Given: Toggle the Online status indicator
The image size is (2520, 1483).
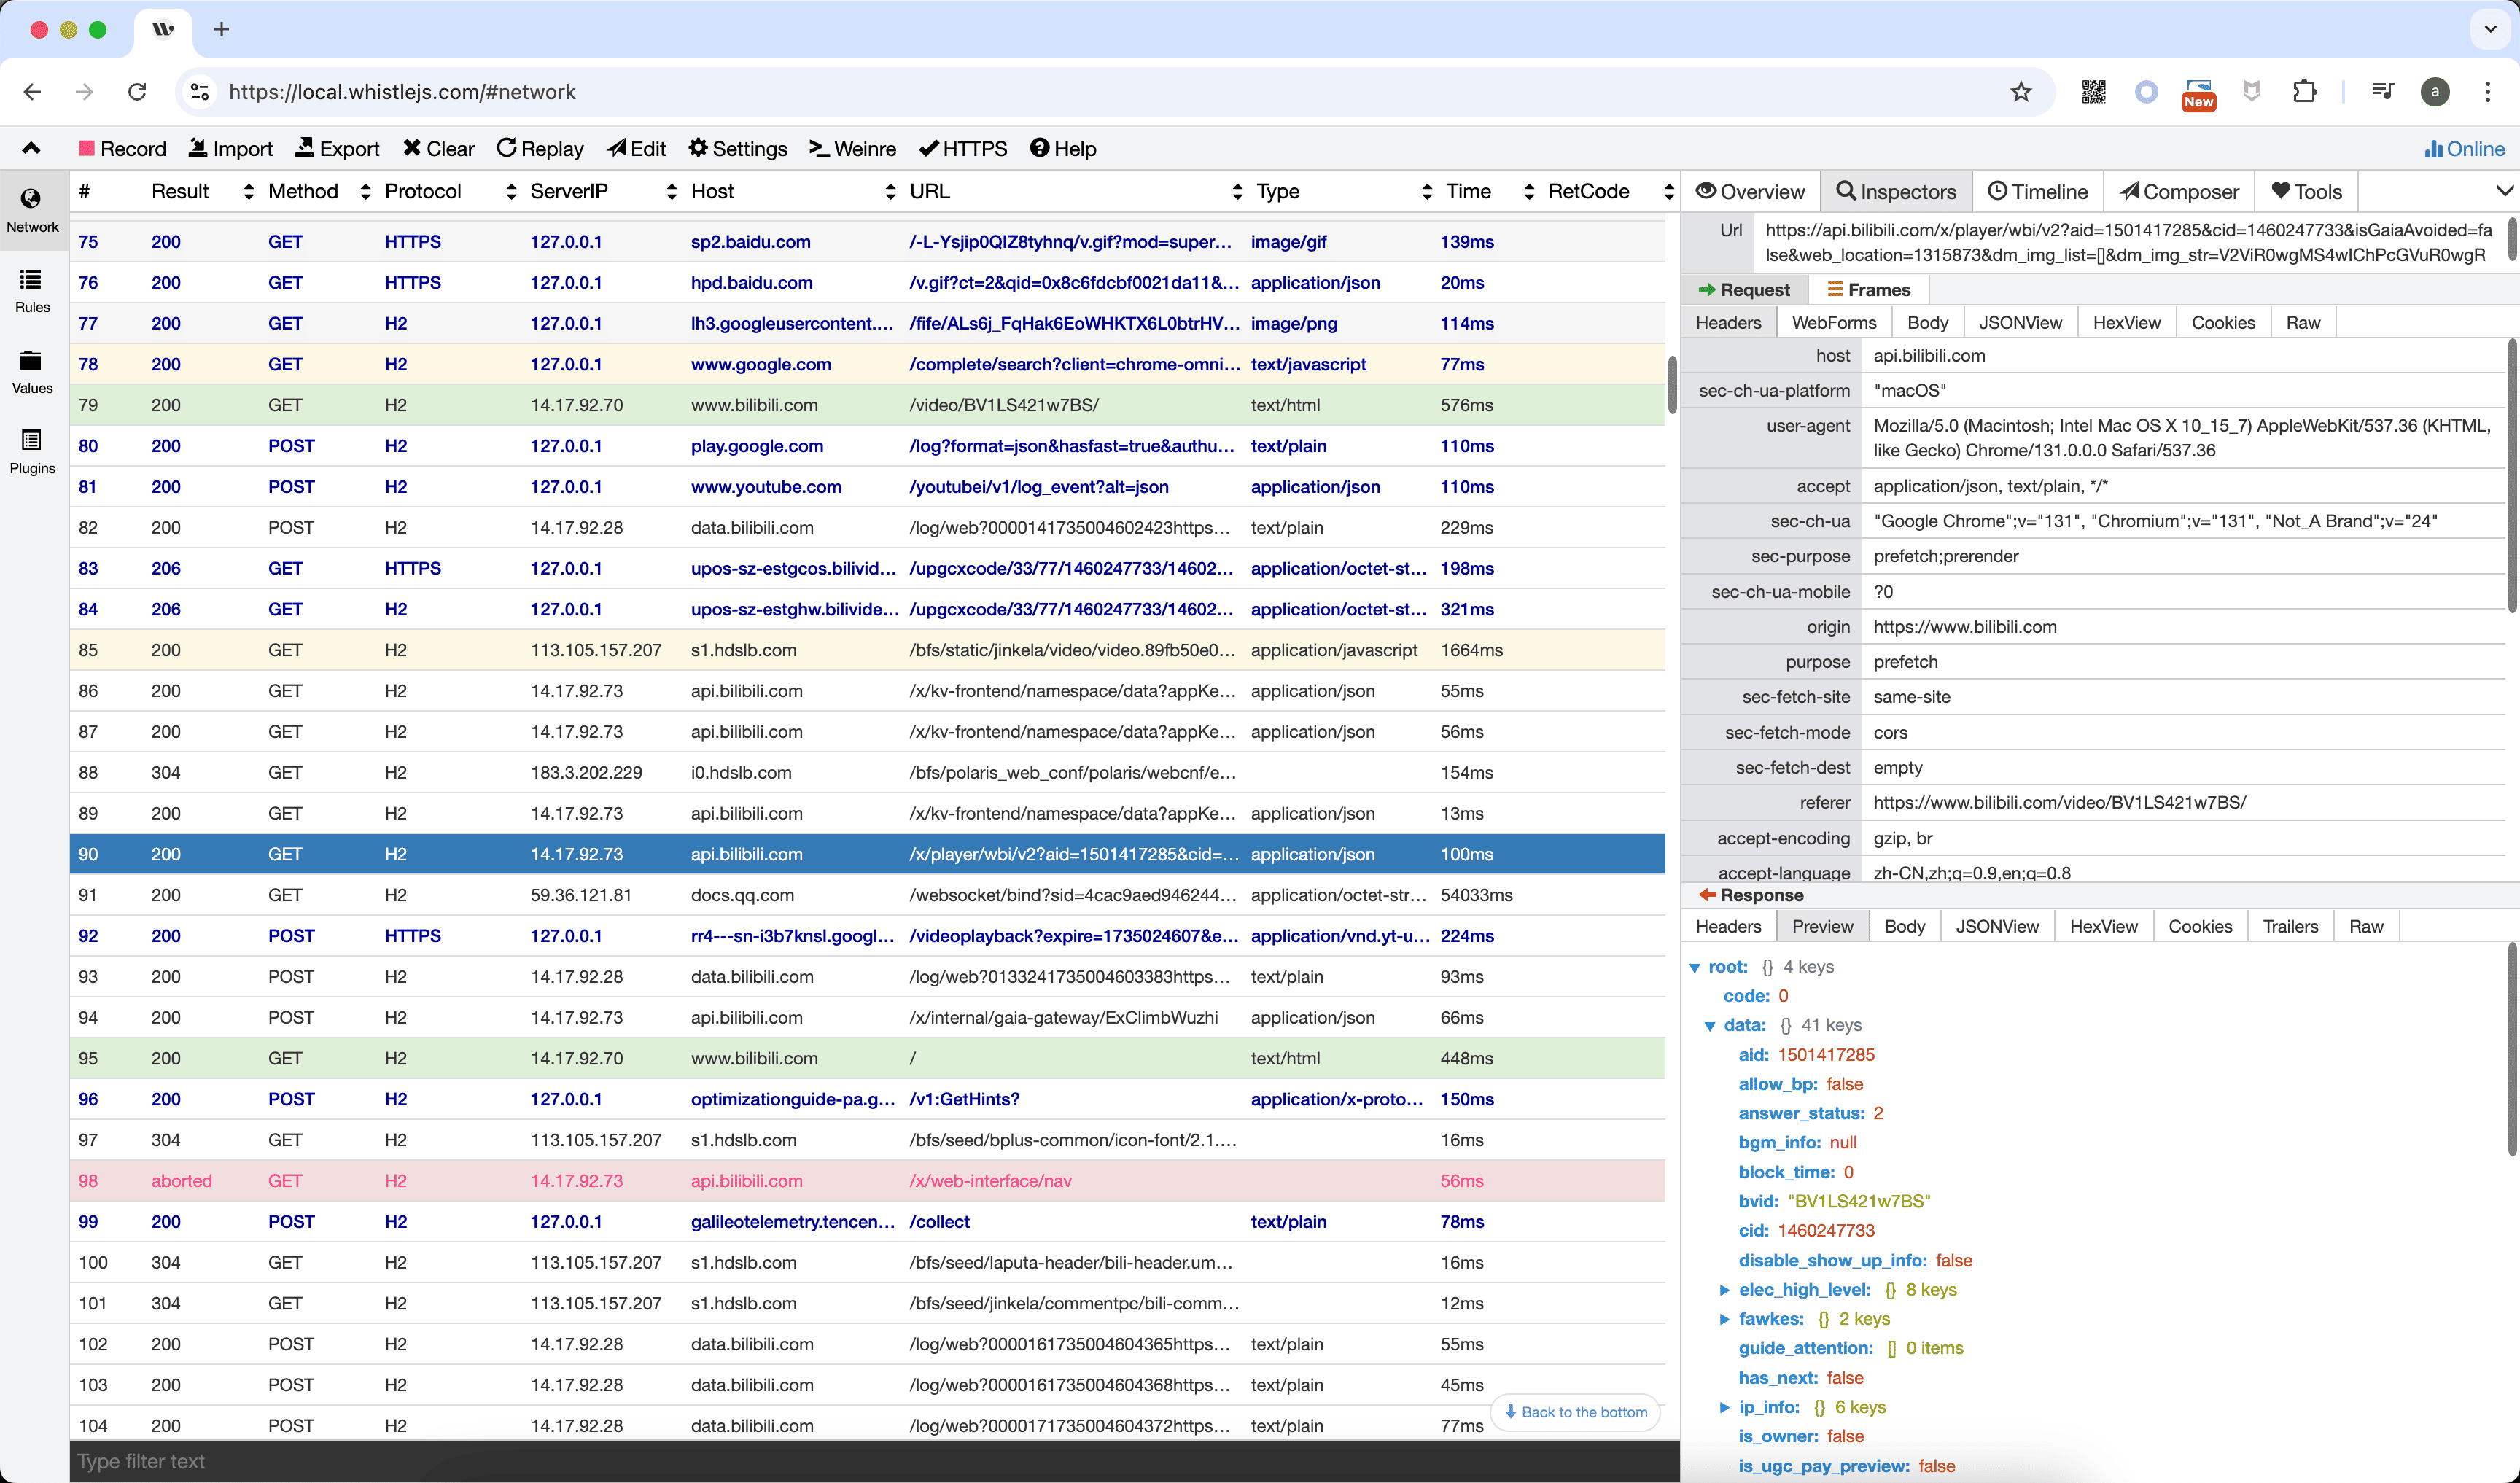Looking at the screenshot, I should tap(2464, 148).
